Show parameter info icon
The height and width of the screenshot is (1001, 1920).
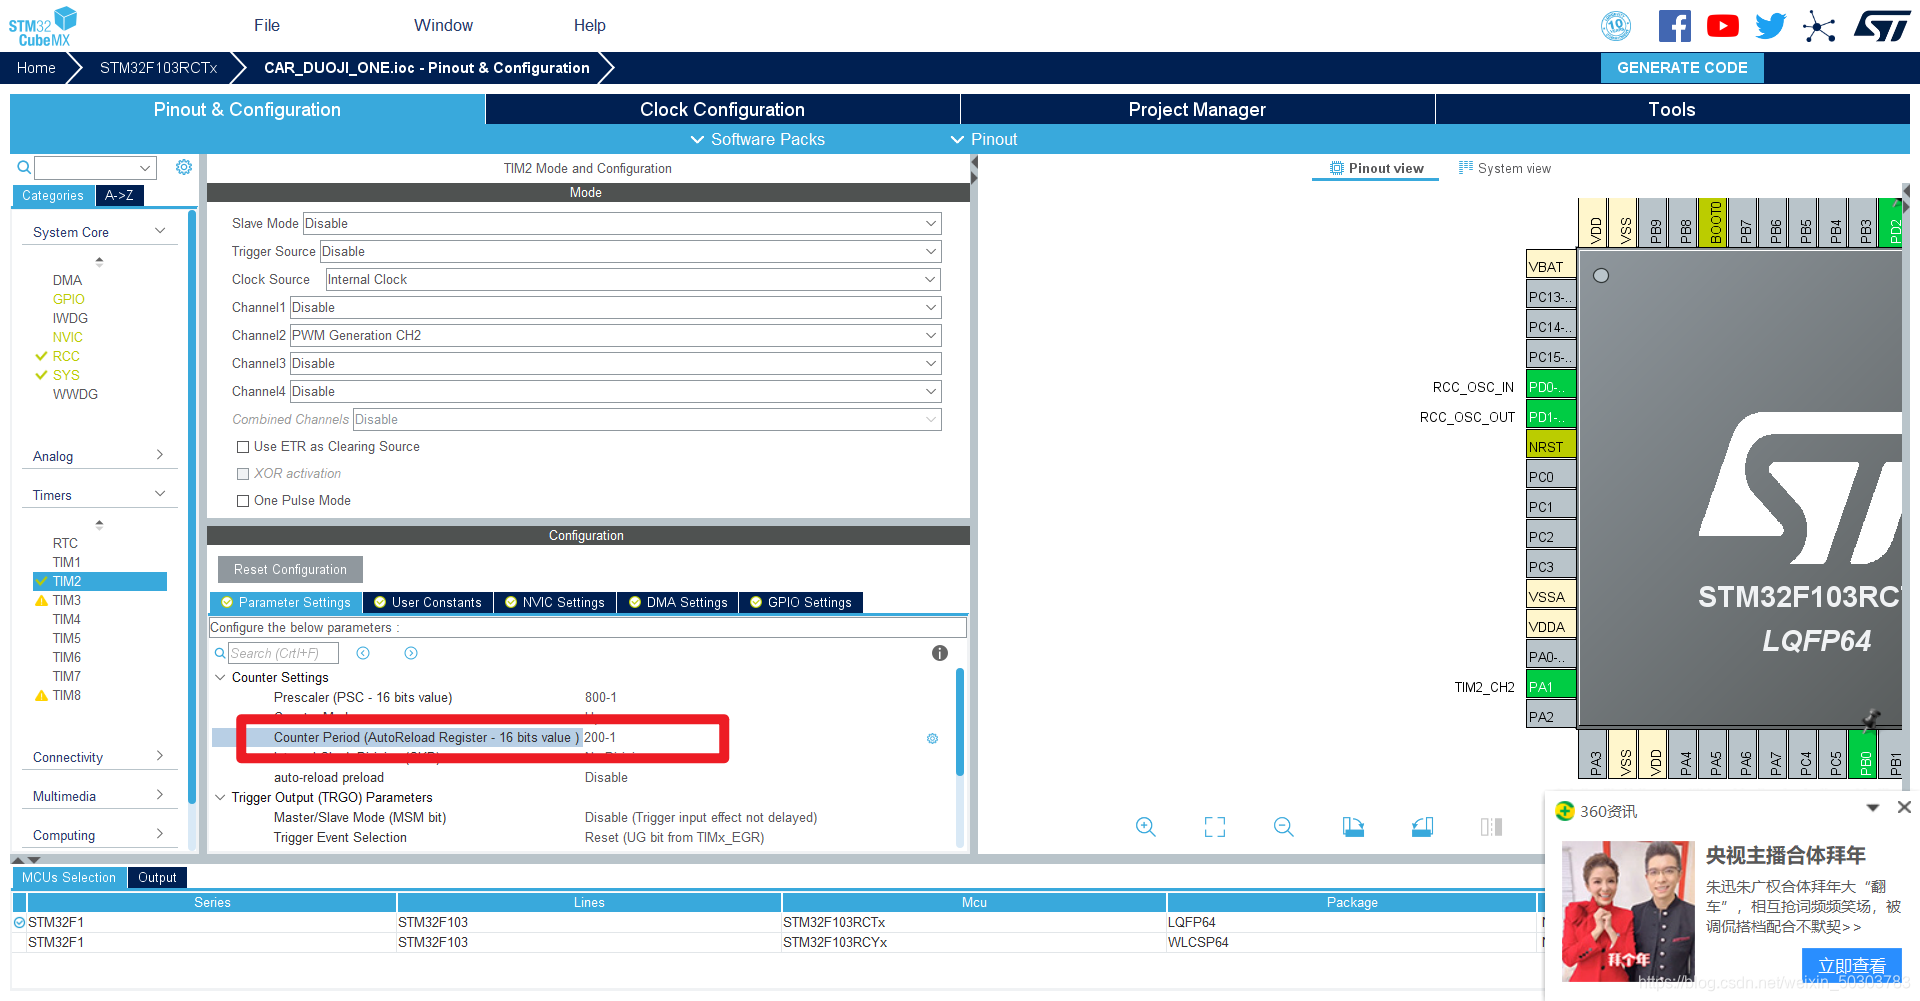(940, 653)
